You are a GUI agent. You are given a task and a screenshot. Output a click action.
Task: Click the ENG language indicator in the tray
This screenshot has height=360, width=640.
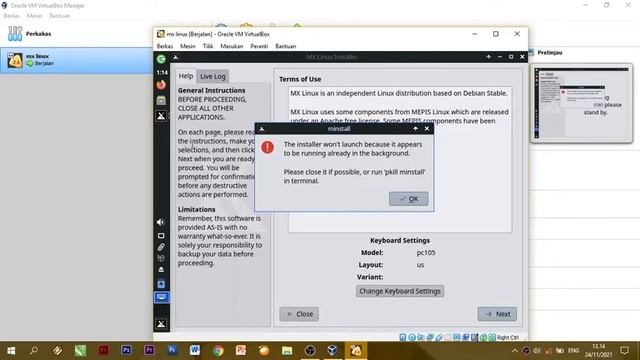click(573, 351)
